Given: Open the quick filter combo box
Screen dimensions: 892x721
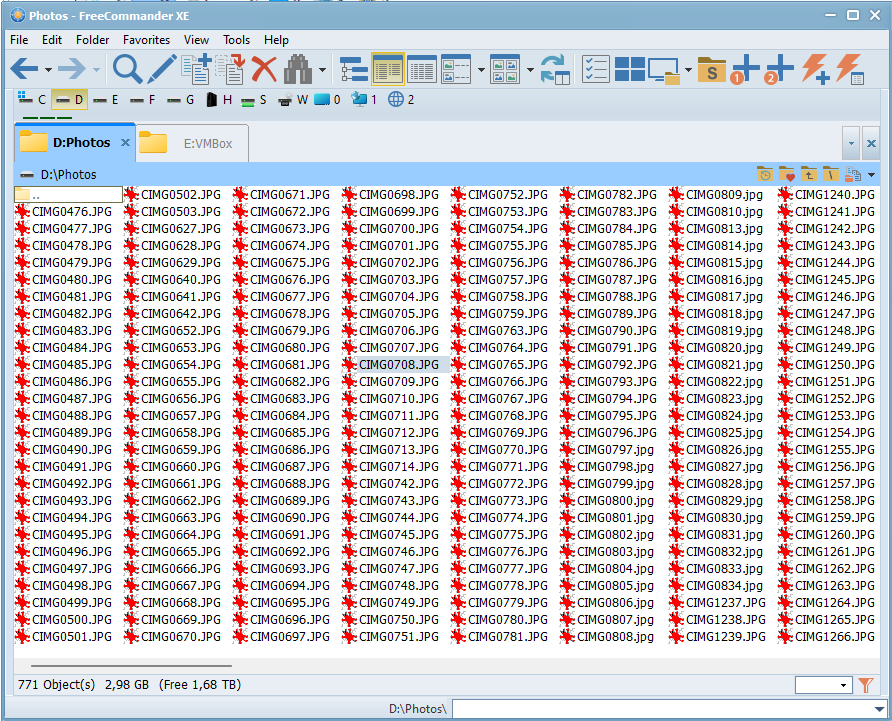Looking at the screenshot, I should 823,685.
